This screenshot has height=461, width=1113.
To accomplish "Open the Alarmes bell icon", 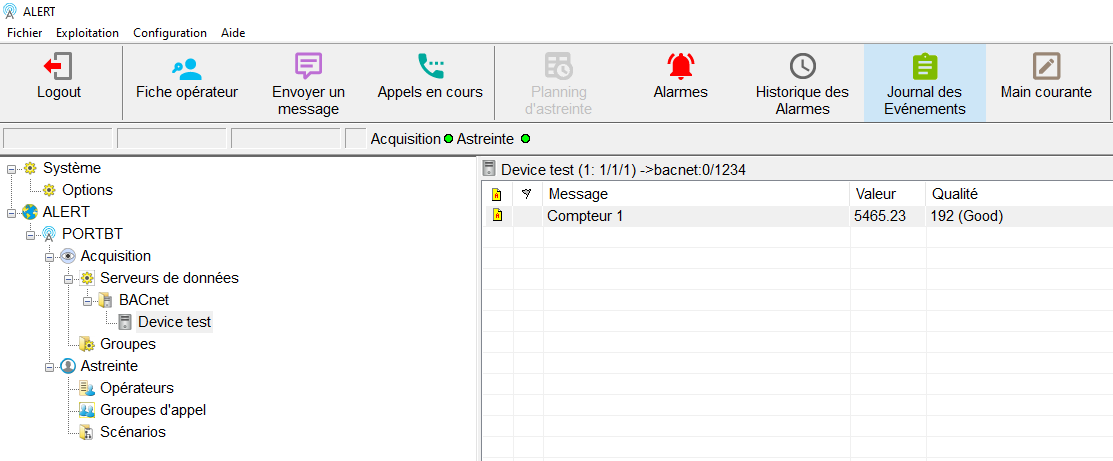I will (680, 67).
